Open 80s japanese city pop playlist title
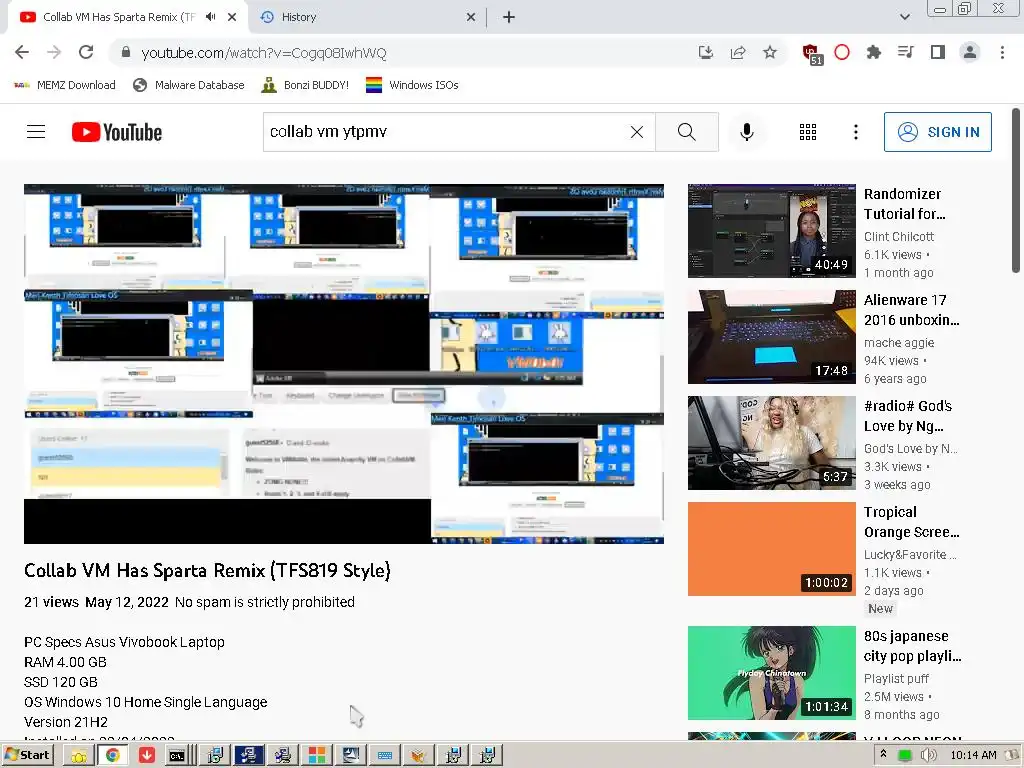 point(912,646)
